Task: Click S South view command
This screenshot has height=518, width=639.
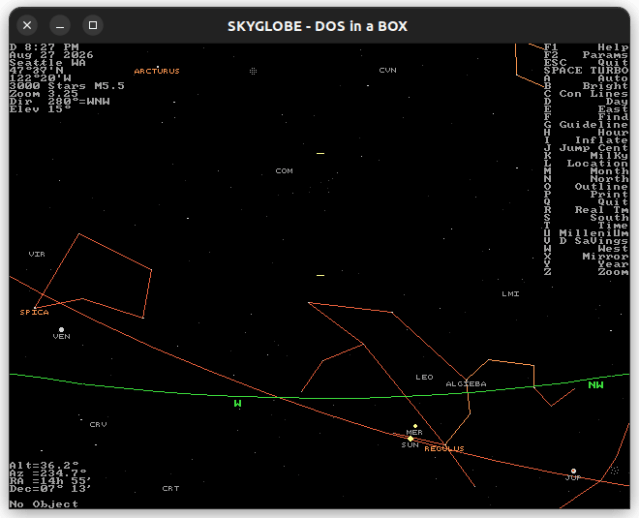Action: (x=586, y=218)
